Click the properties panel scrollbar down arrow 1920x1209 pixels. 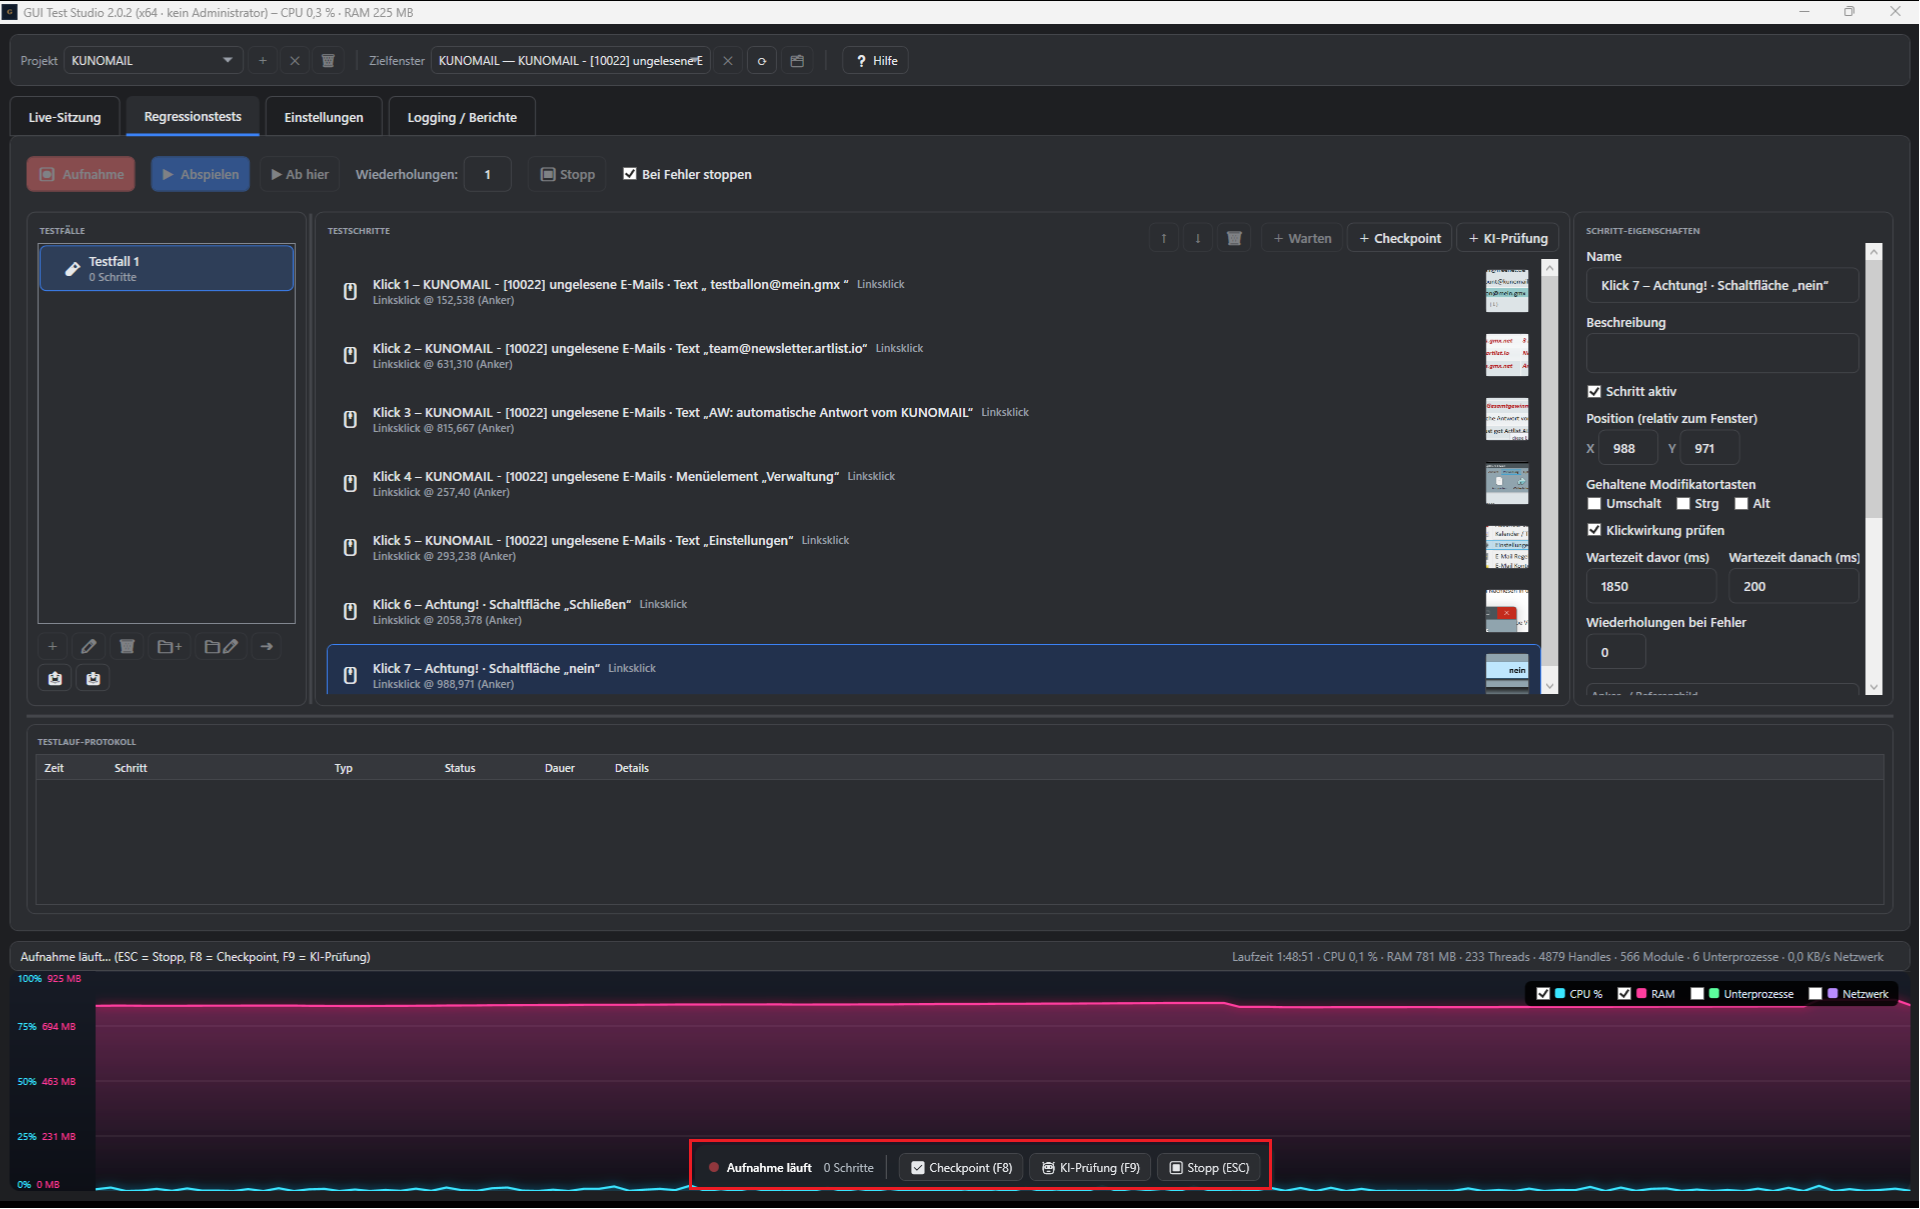pyautogui.click(x=1874, y=687)
